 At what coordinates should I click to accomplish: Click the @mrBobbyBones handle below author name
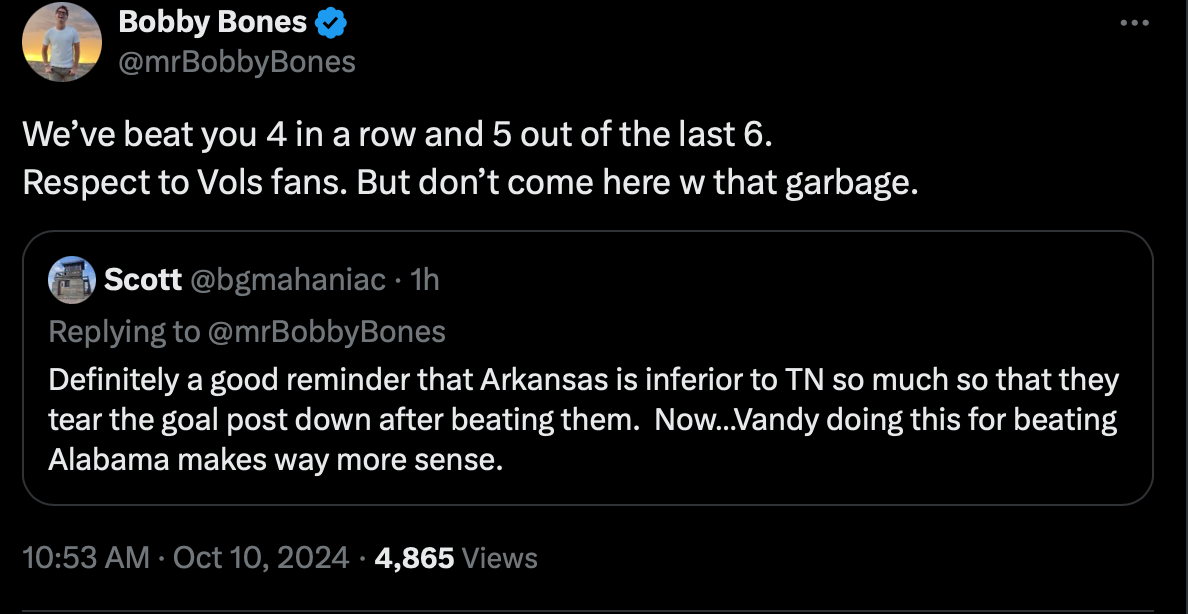[237, 62]
